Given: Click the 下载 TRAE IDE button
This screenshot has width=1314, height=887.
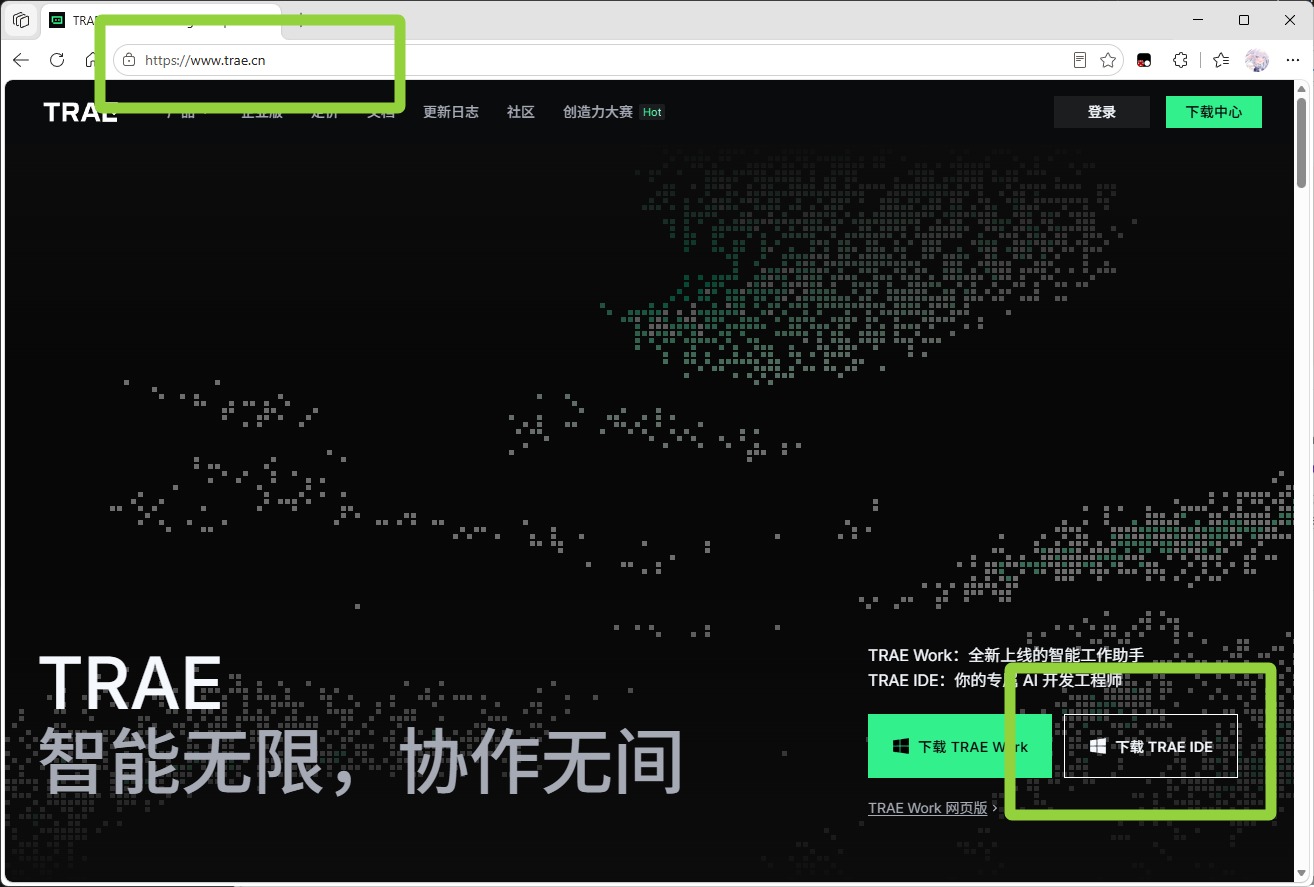Looking at the screenshot, I should (1151, 746).
